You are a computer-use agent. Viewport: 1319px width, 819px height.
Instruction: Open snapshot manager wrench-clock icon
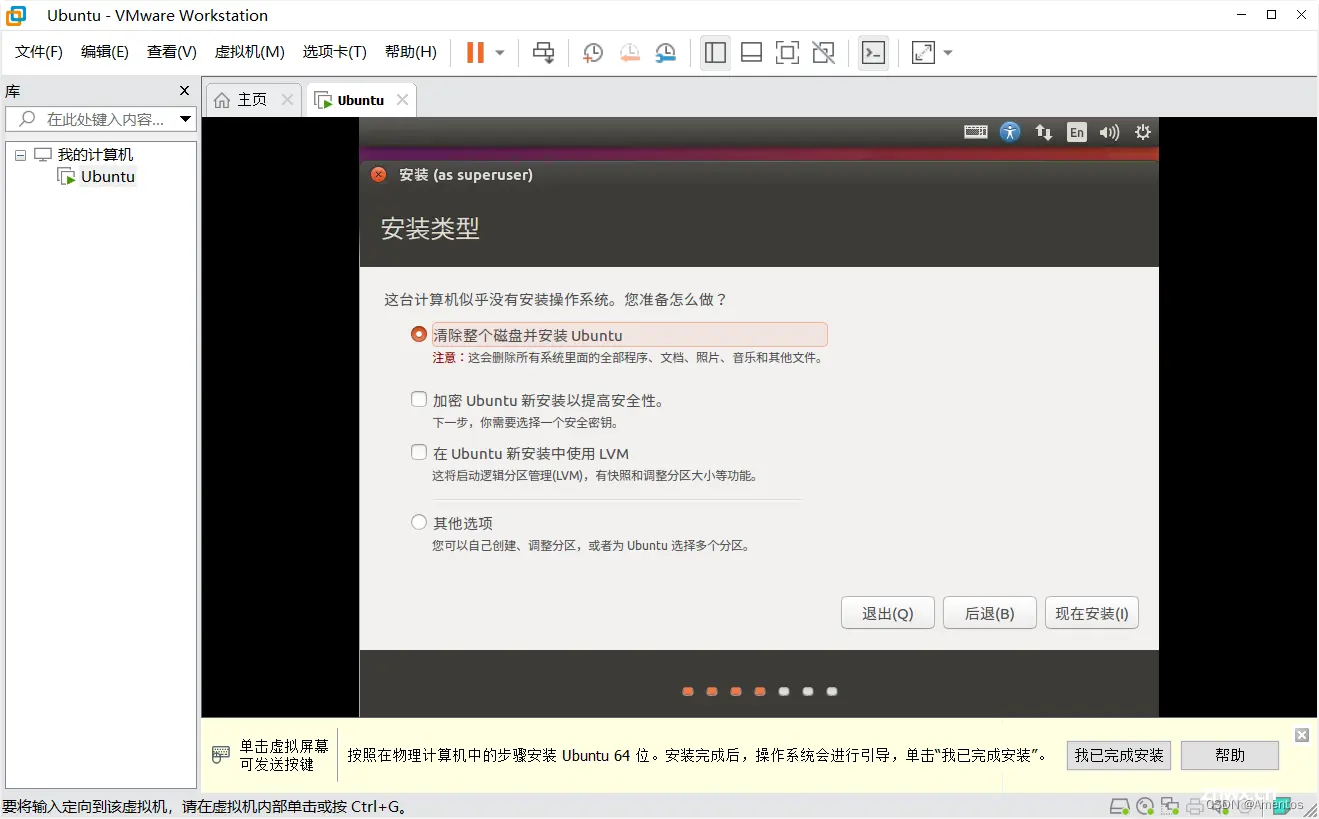[x=665, y=52]
